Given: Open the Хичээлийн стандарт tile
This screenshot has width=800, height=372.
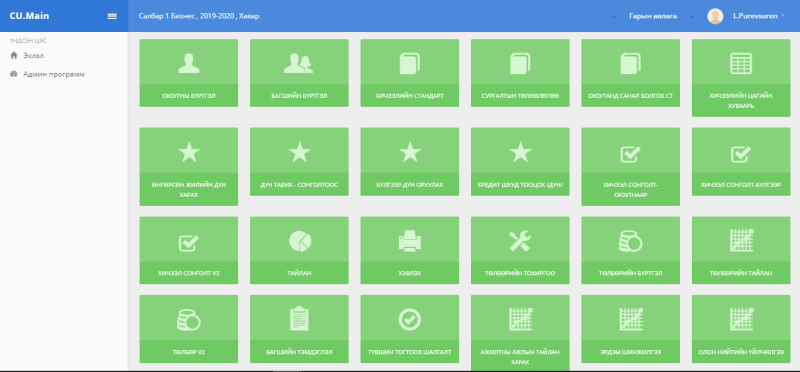Looking at the screenshot, I should click(x=410, y=73).
